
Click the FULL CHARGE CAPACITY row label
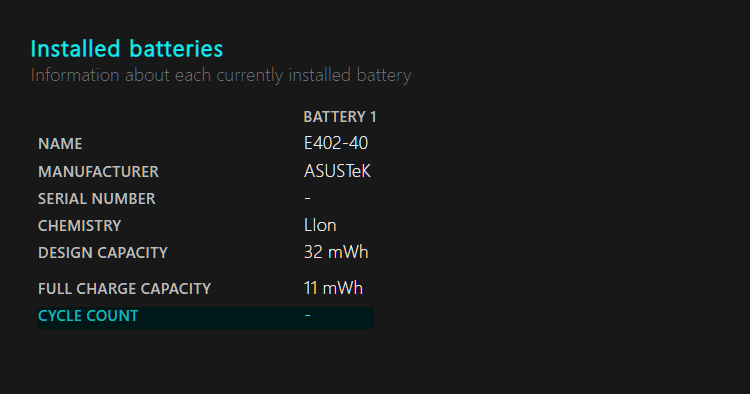[124, 289]
